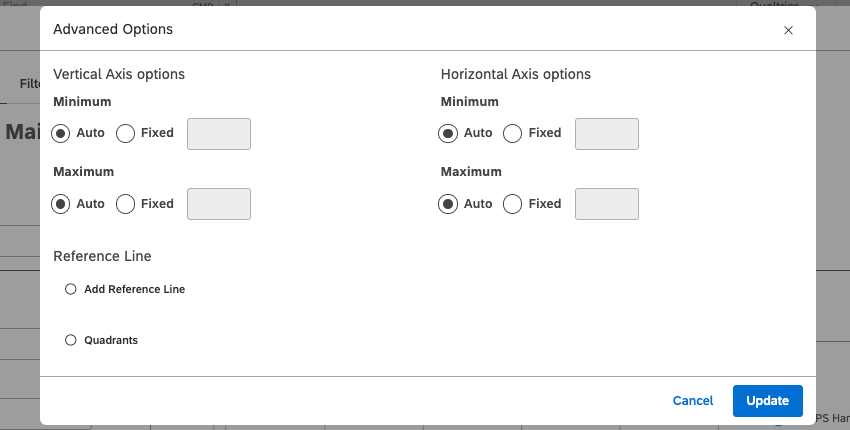850x430 pixels.
Task: Click the blue Update button
Action: pyautogui.click(x=767, y=400)
